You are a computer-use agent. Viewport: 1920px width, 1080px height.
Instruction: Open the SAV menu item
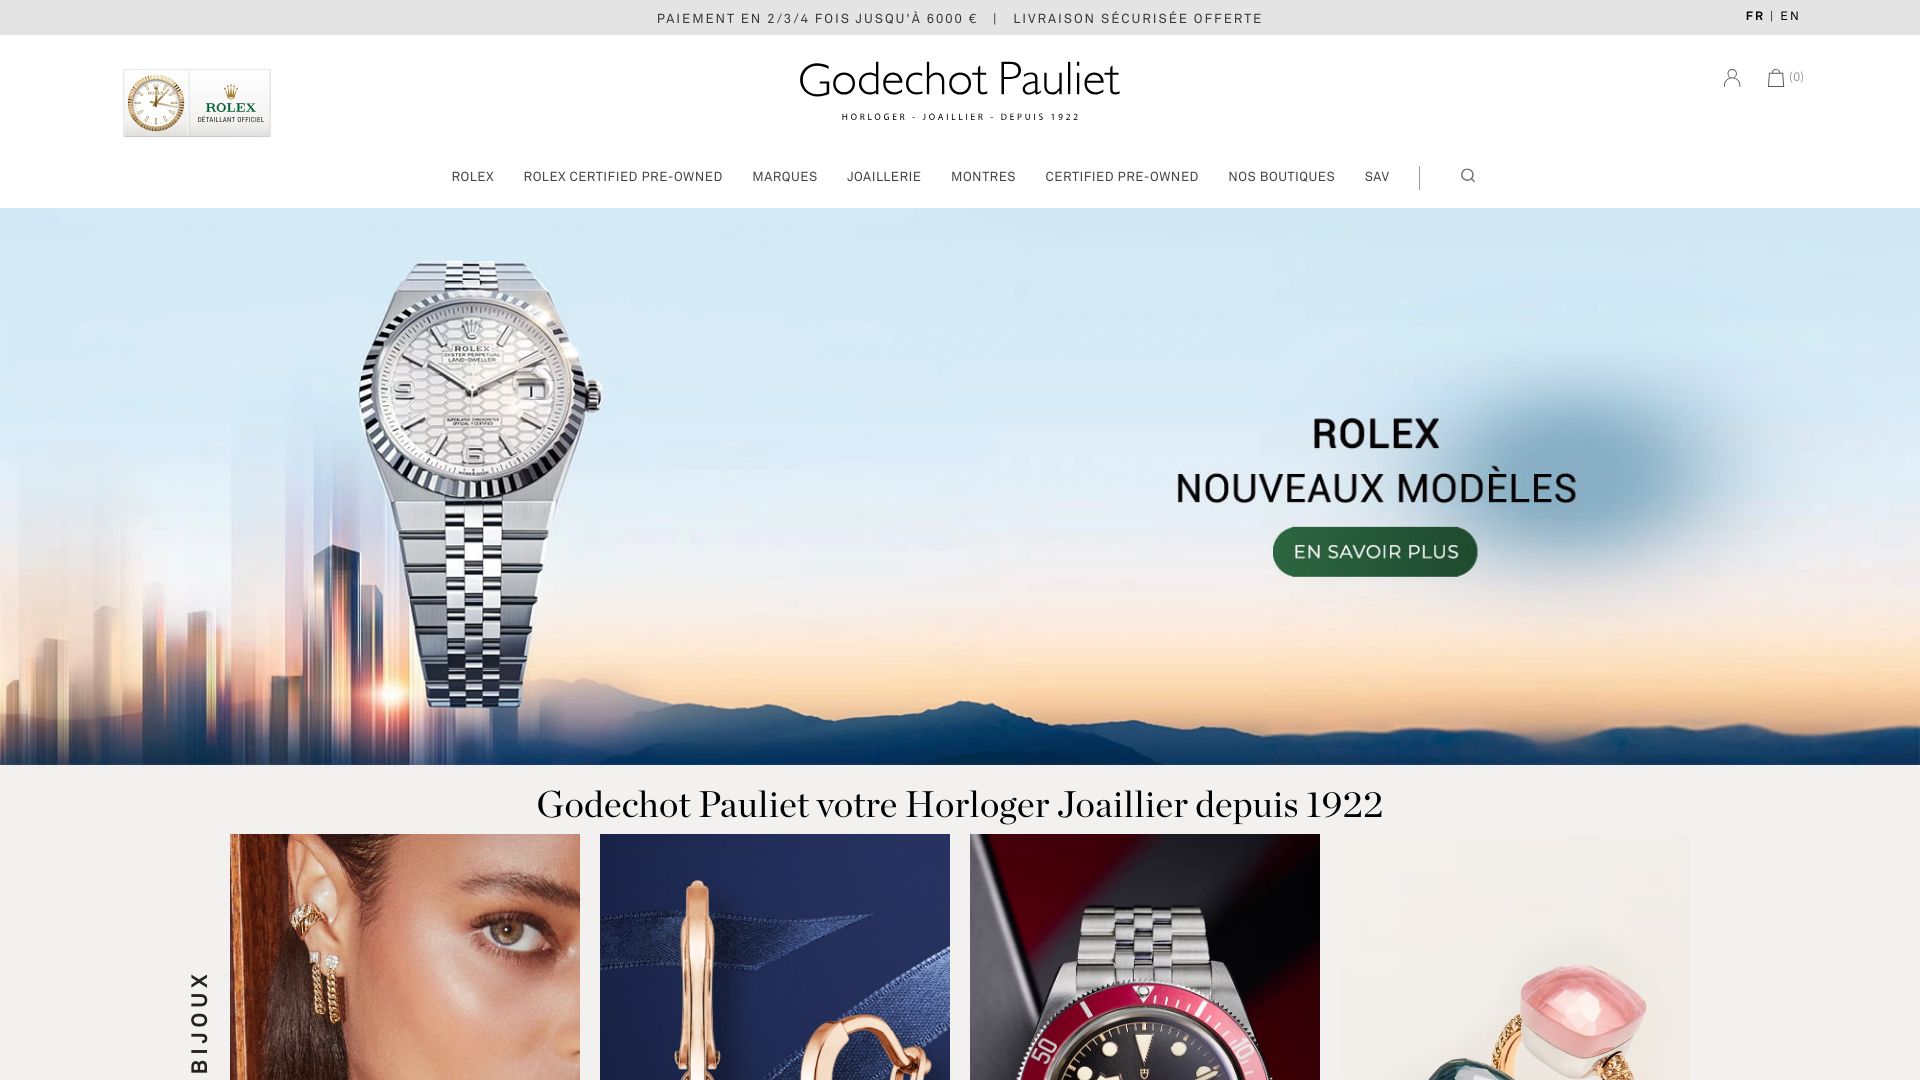[1377, 177]
